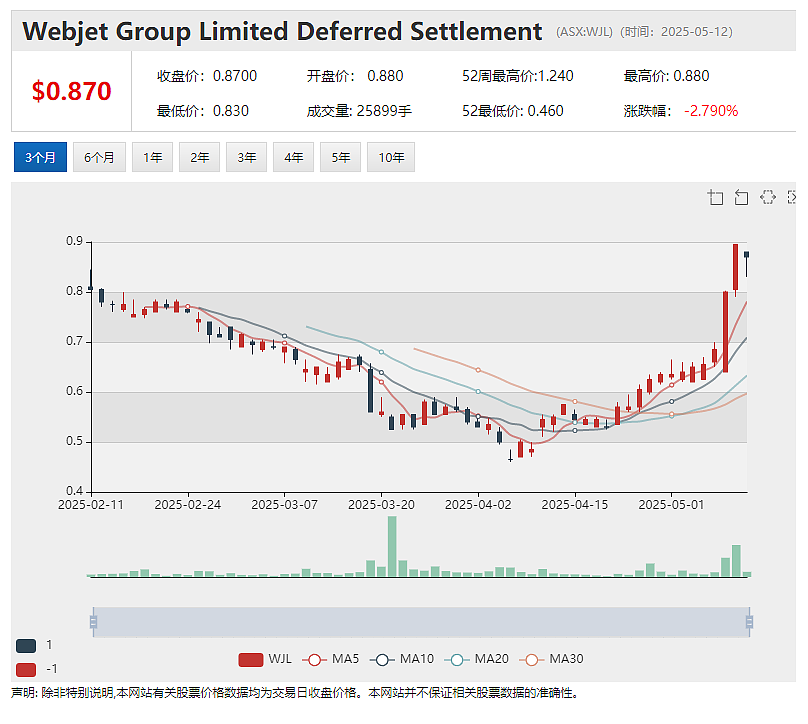Click the tallest volume bar near 2025-03-20

click(x=392, y=546)
